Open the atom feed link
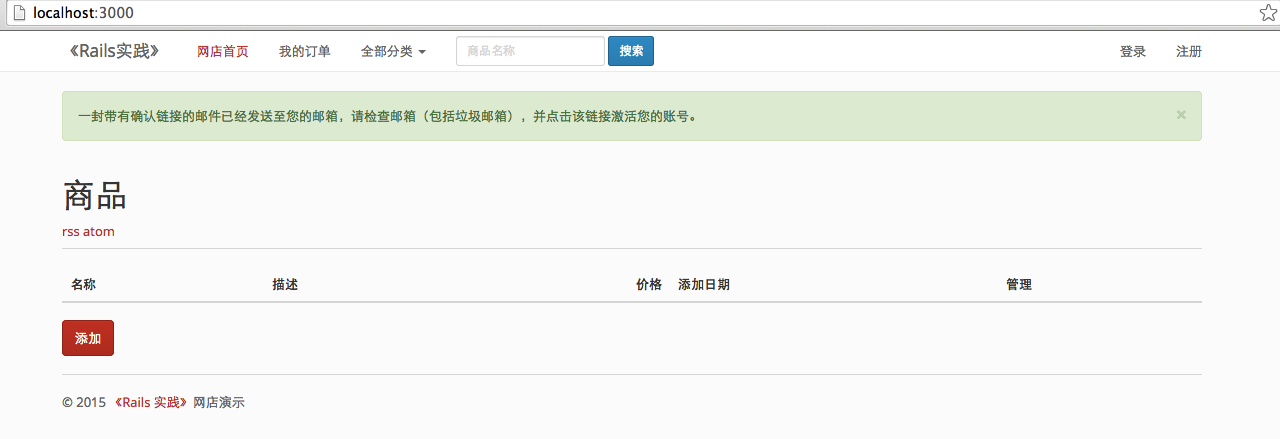The image size is (1280, 439). coord(99,231)
